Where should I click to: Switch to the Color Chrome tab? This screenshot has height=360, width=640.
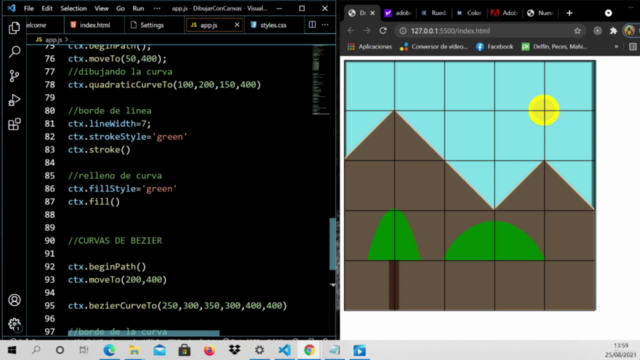click(470, 13)
